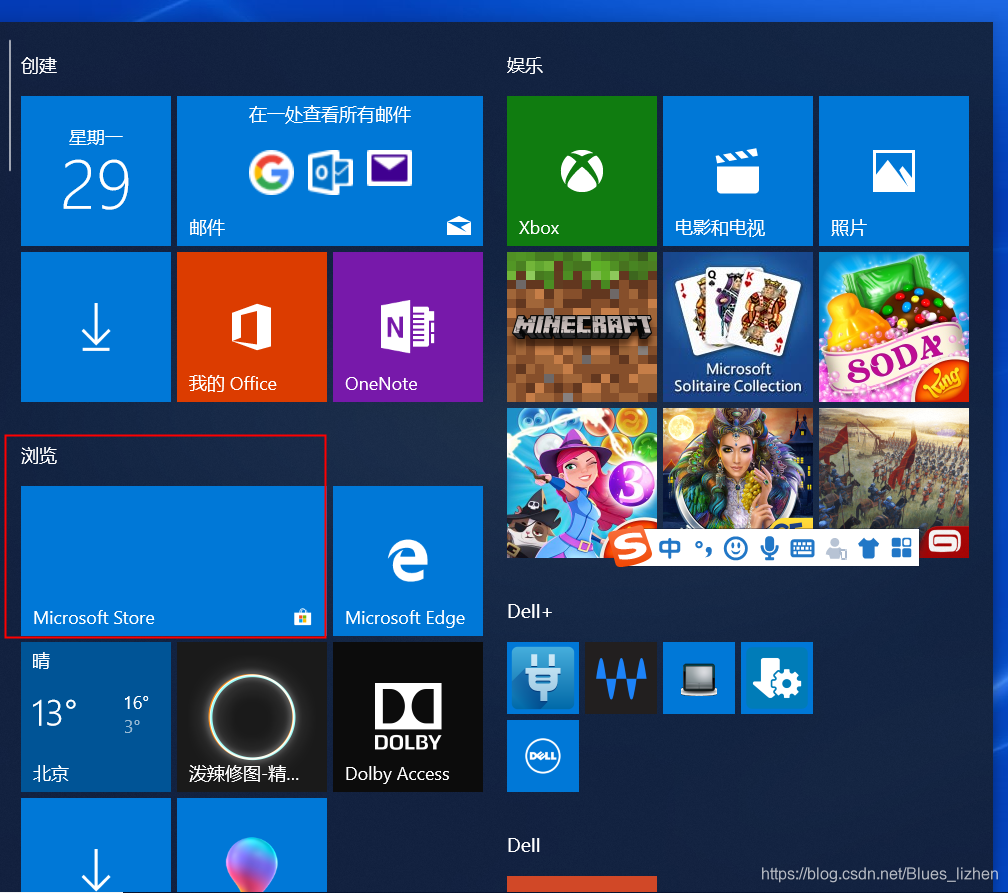Open the Microsoft Store tile
Screen dimensions: 1008x893
[172, 561]
